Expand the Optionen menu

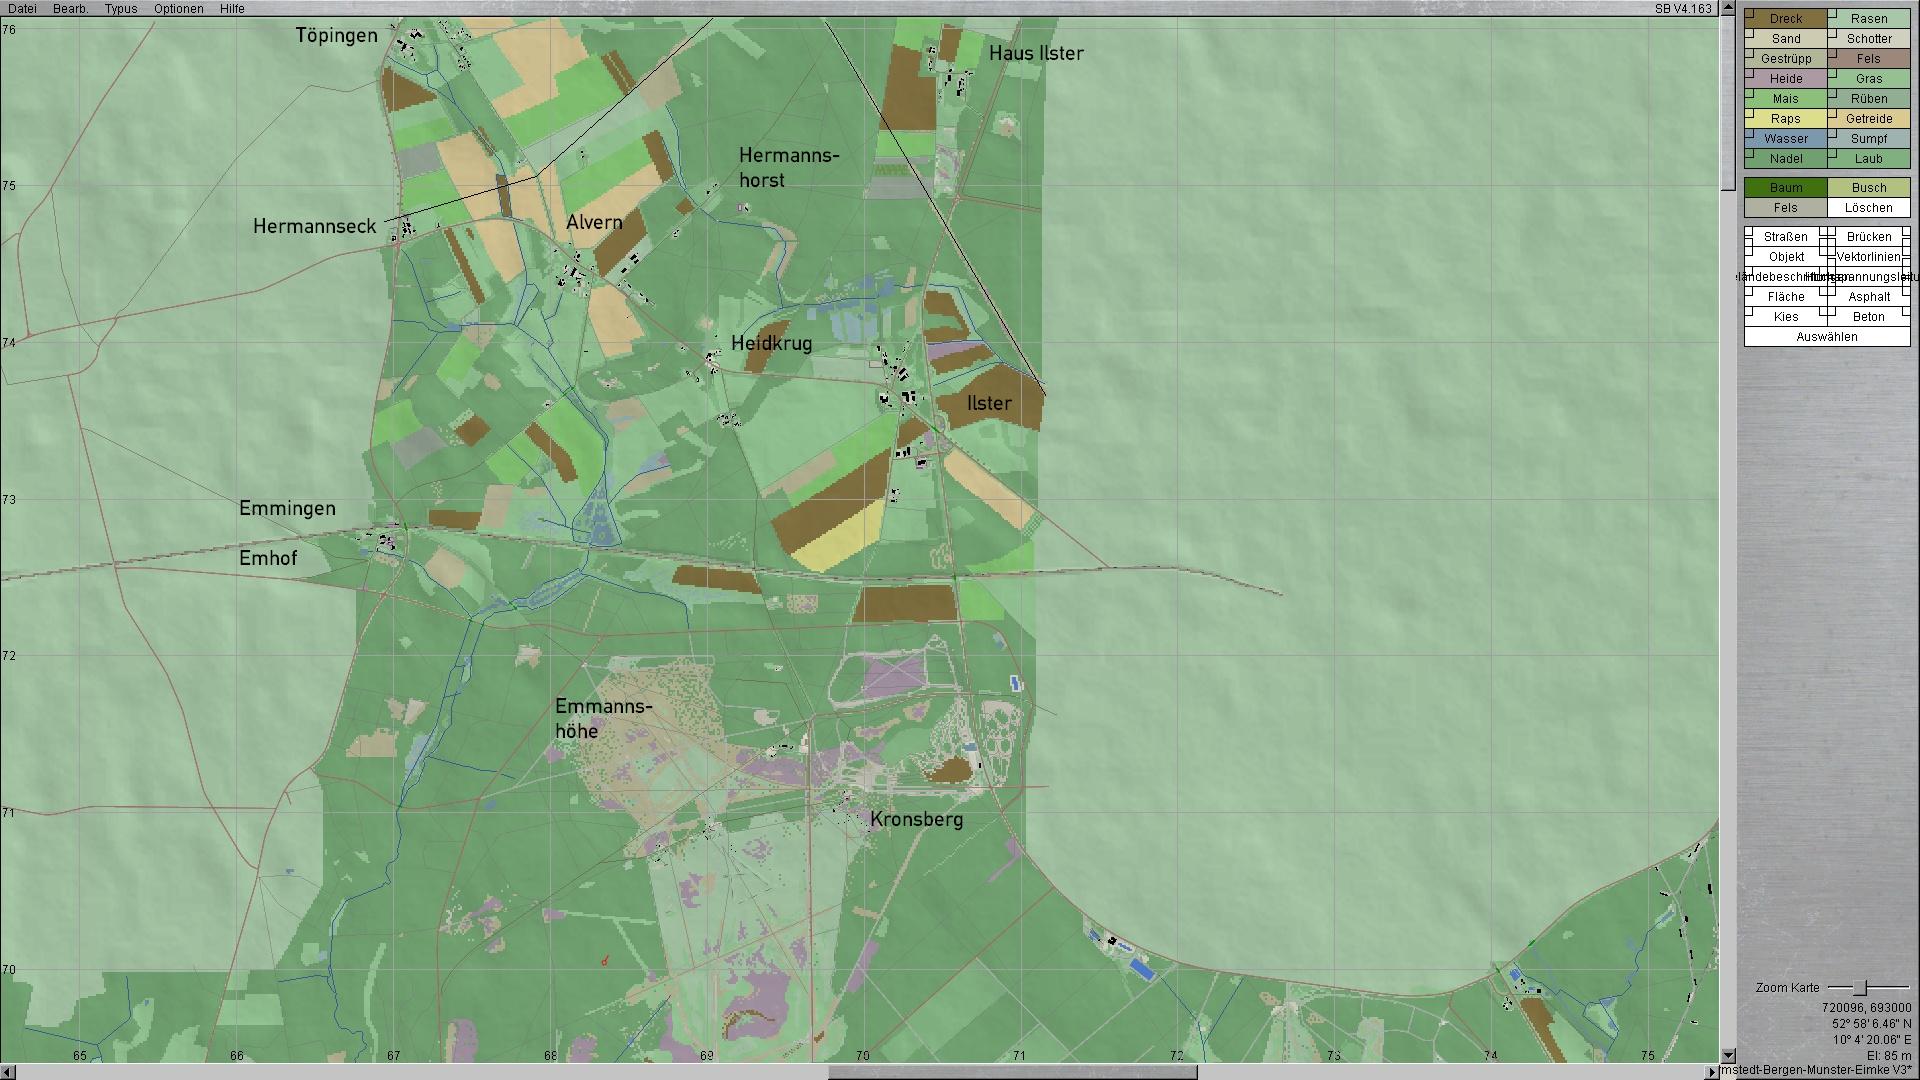point(178,8)
